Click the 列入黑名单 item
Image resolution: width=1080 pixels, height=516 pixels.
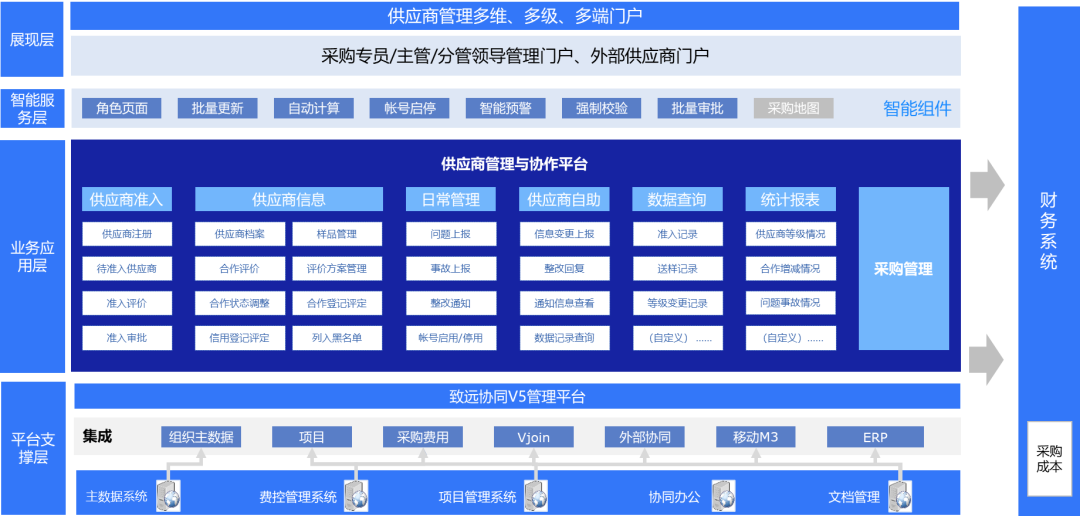pyautogui.click(x=337, y=338)
